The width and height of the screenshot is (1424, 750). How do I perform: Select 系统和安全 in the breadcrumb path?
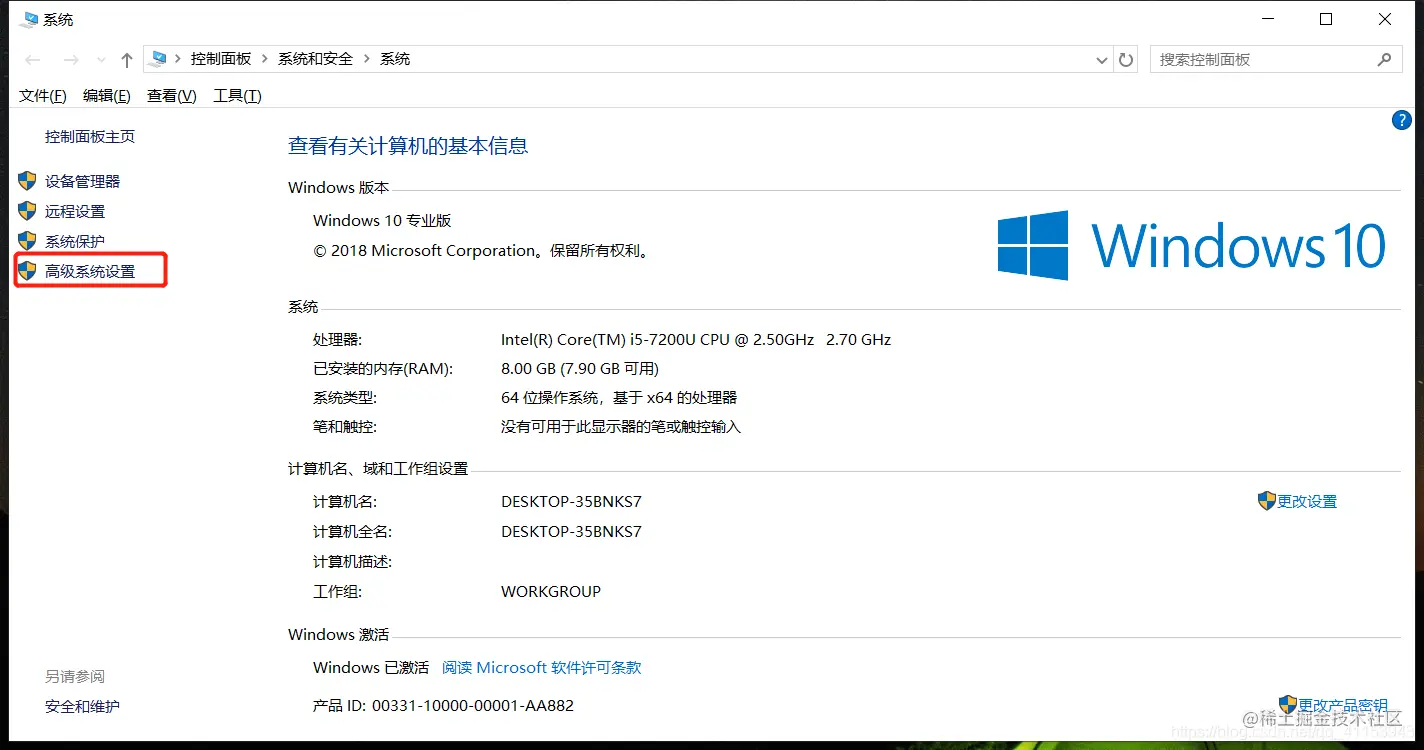click(x=316, y=59)
